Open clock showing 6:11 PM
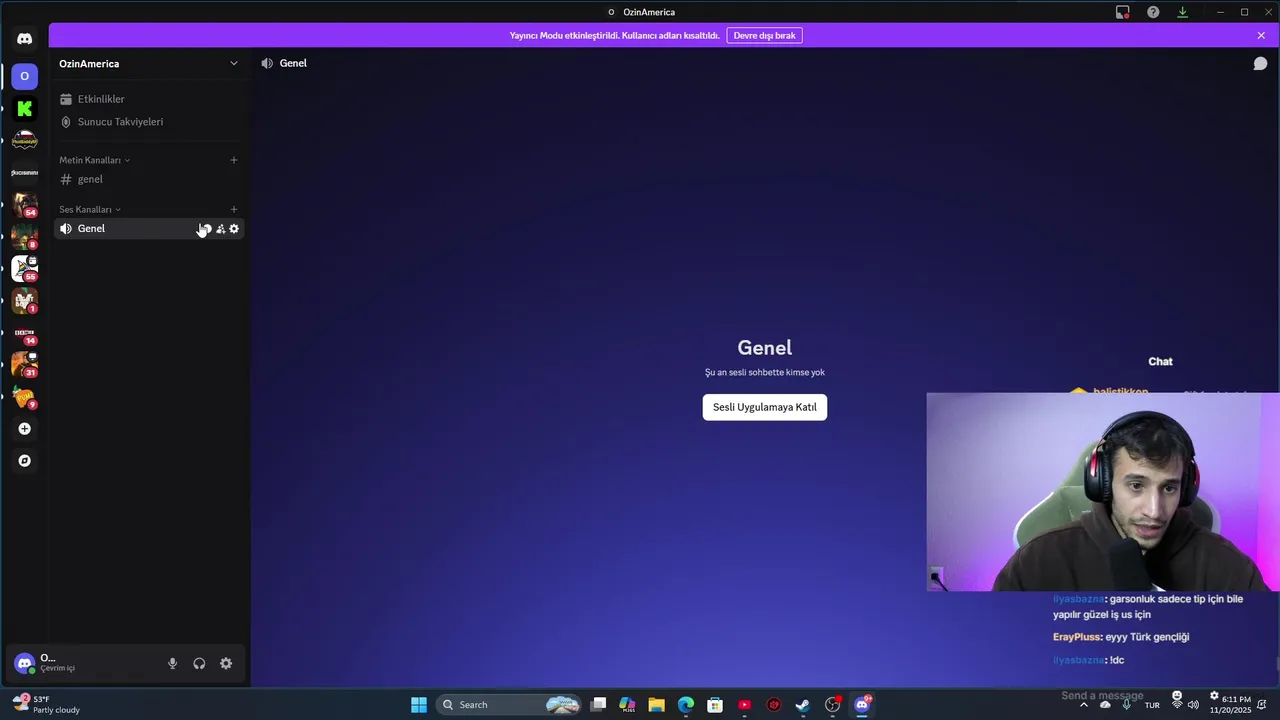Viewport: 1280px width, 720px height. 1230,705
